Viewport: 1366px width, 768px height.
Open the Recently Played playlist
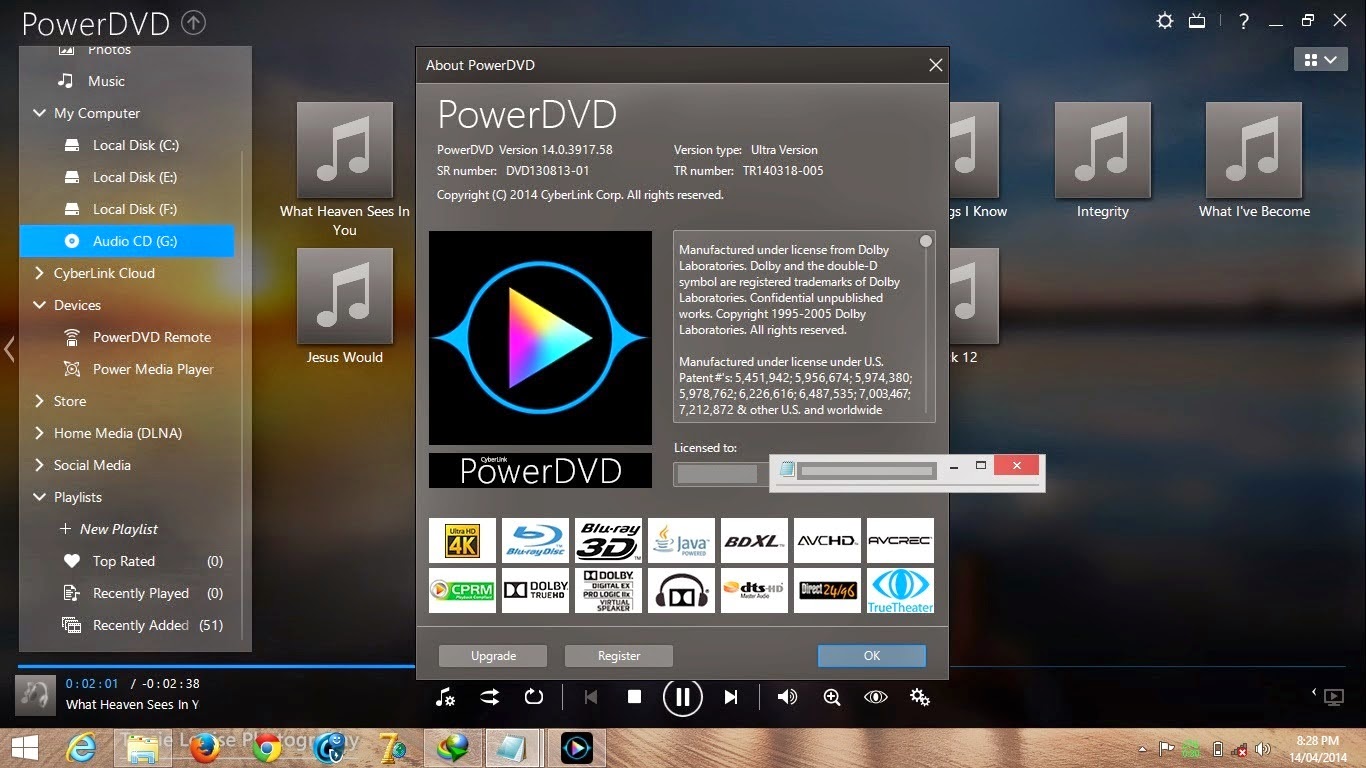point(140,593)
